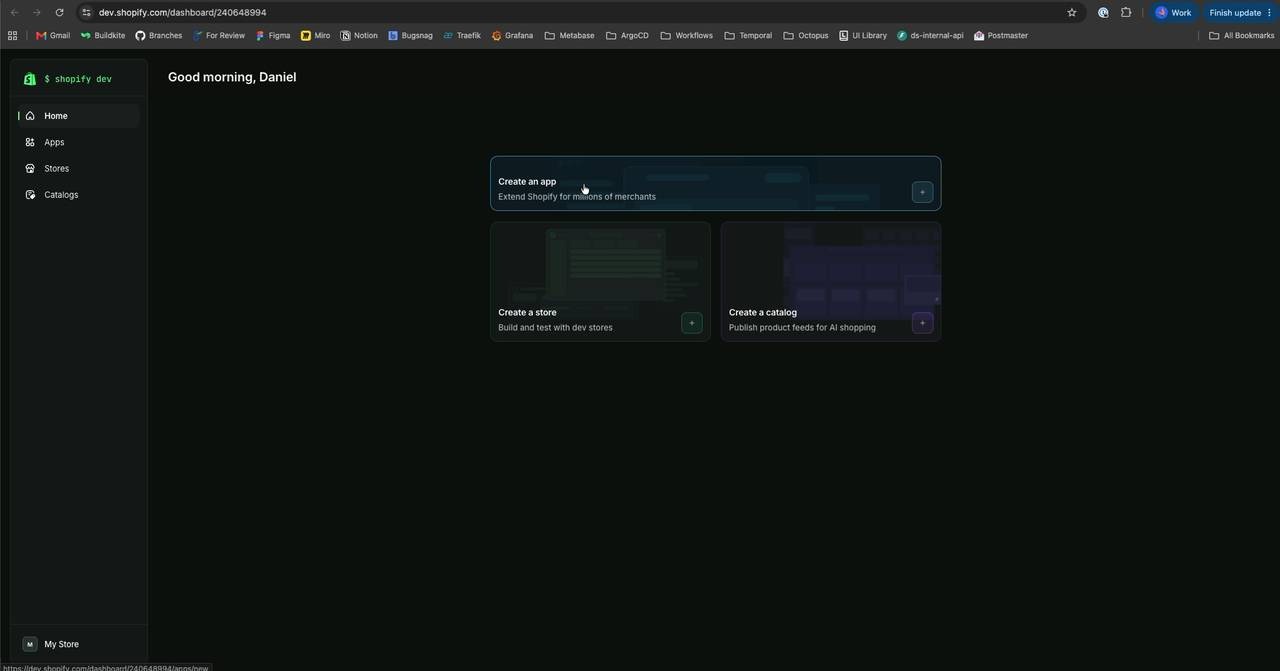Open the browser extensions puzzle icon

click(1126, 13)
